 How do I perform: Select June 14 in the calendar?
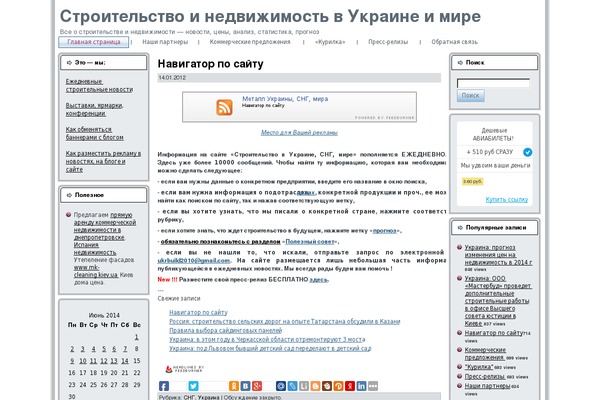(x=125, y=361)
